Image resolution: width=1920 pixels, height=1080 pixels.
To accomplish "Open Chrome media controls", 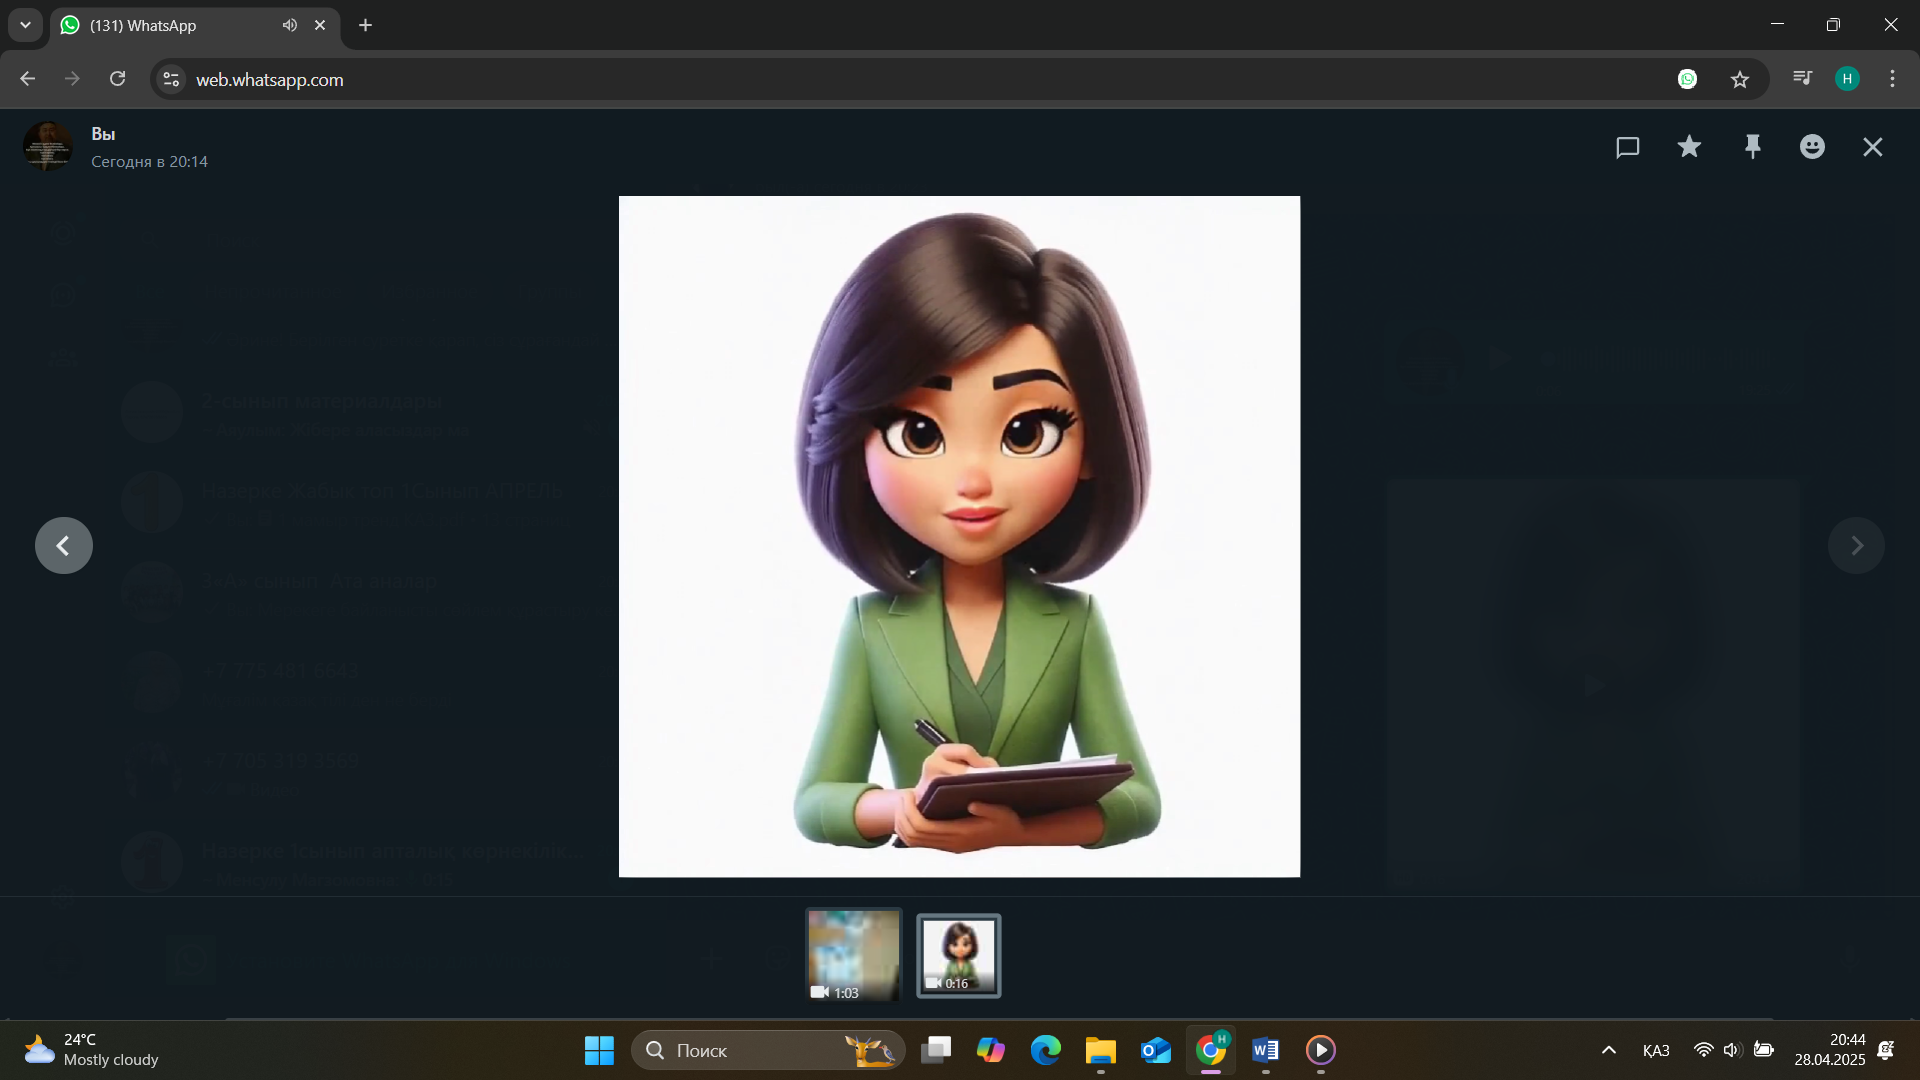I will coord(1802,79).
